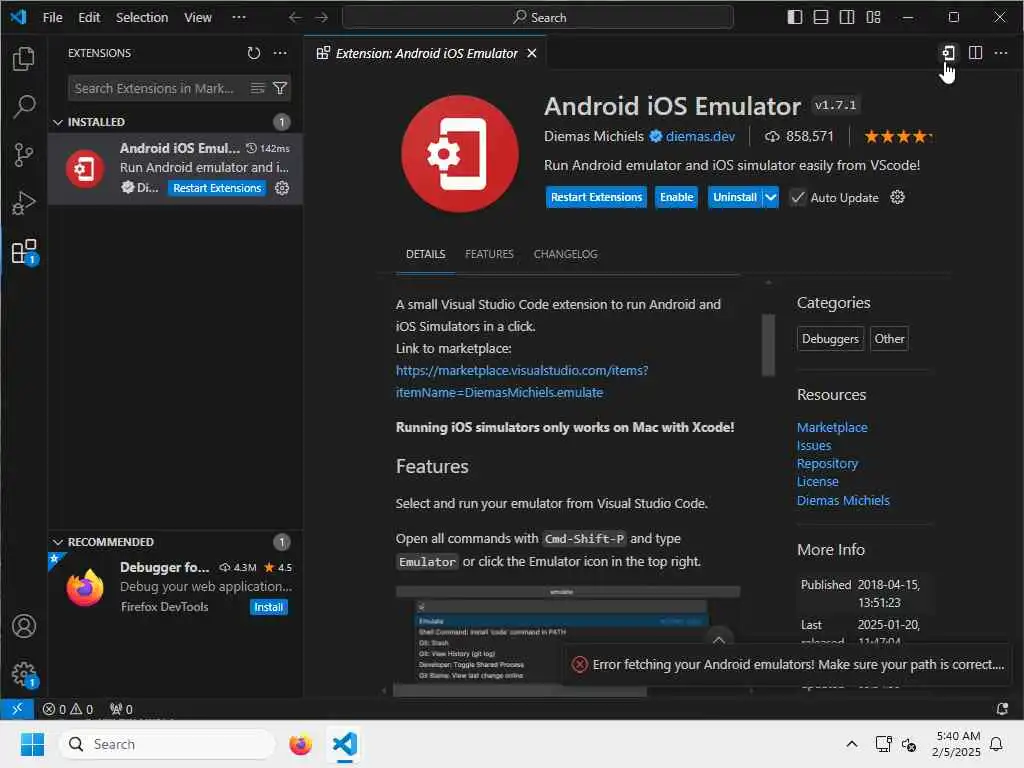Collapse the RECOMMENDED section

point(57,542)
